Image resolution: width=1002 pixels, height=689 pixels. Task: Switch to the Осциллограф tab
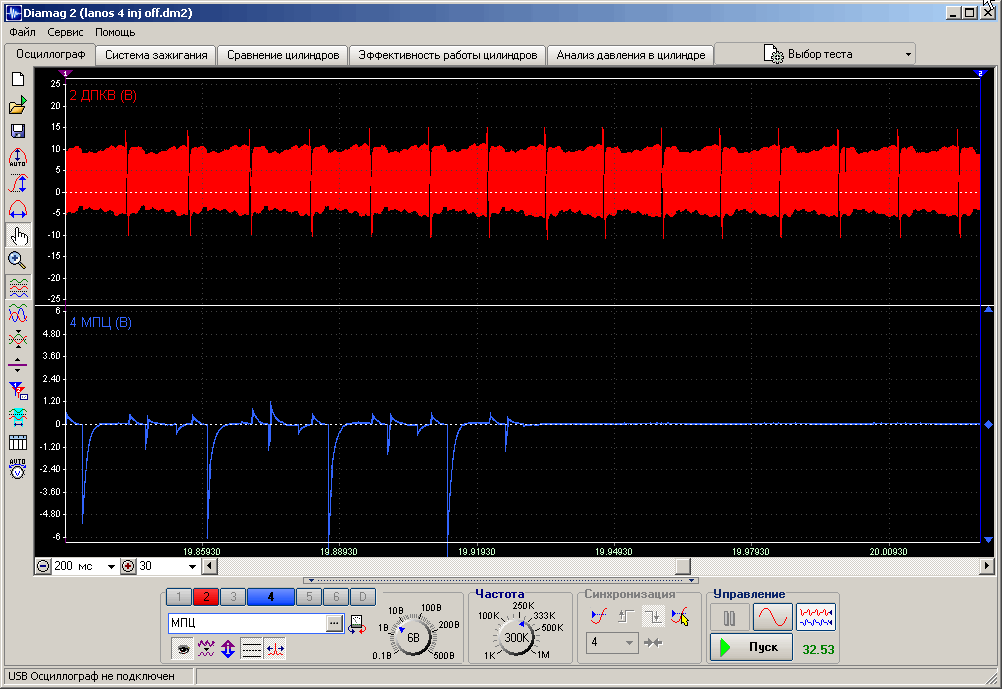(50, 54)
